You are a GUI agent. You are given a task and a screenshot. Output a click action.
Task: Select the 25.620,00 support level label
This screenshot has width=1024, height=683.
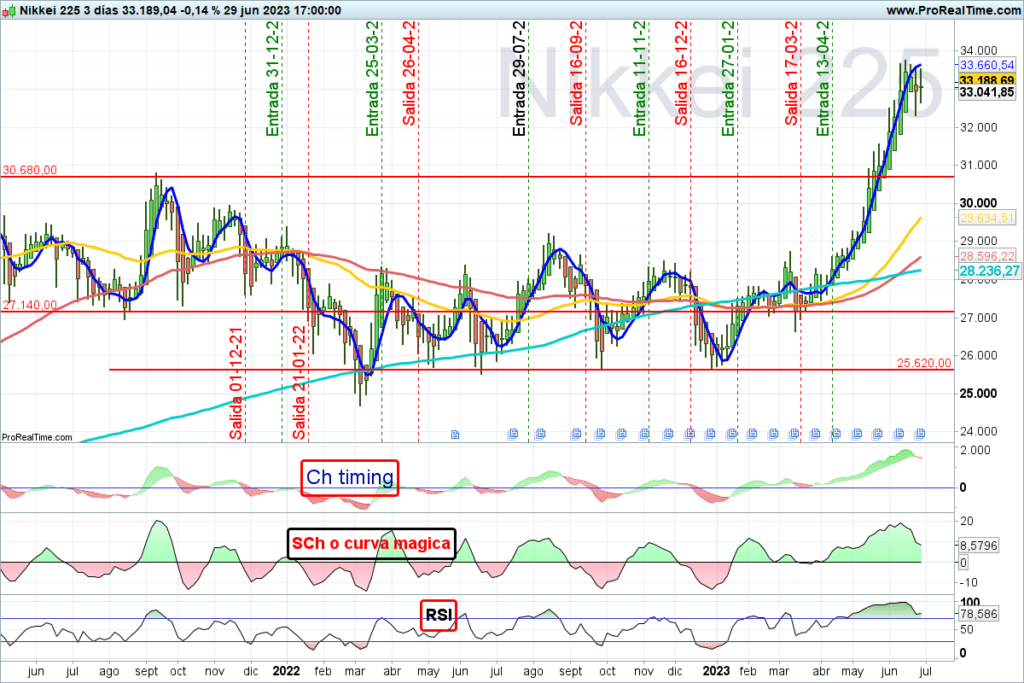pyautogui.click(x=924, y=363)
